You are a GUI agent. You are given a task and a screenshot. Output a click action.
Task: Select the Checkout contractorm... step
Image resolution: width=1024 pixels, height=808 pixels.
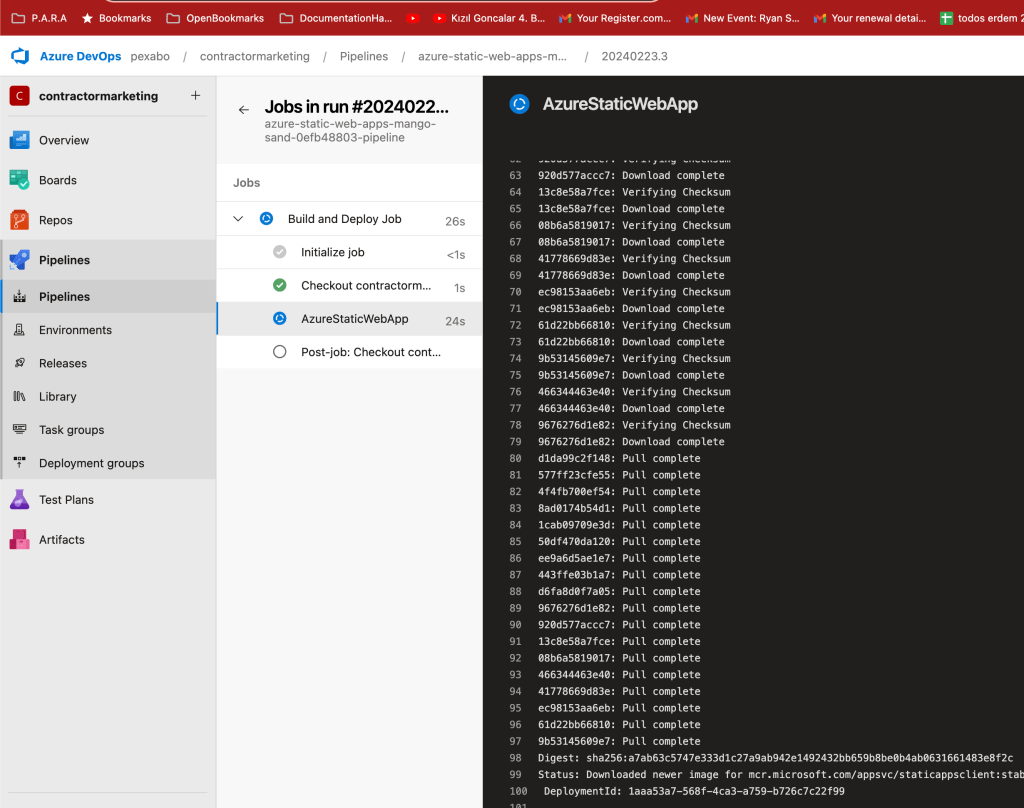pyautogui.click(x=349, y=285)
